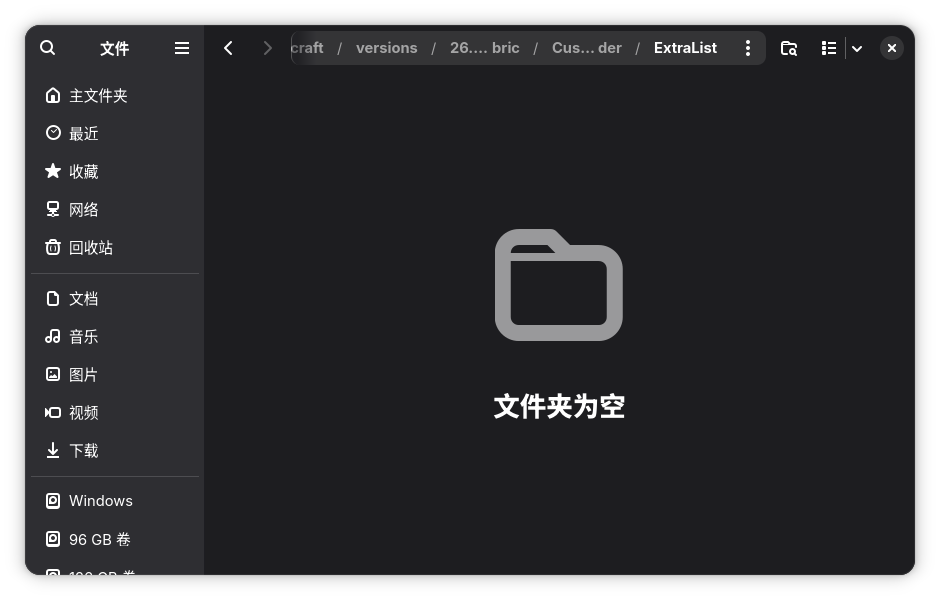The width and height of the screenshot is (940, 600).
Task: Open path bar three-dot menu
Action: 748,48
